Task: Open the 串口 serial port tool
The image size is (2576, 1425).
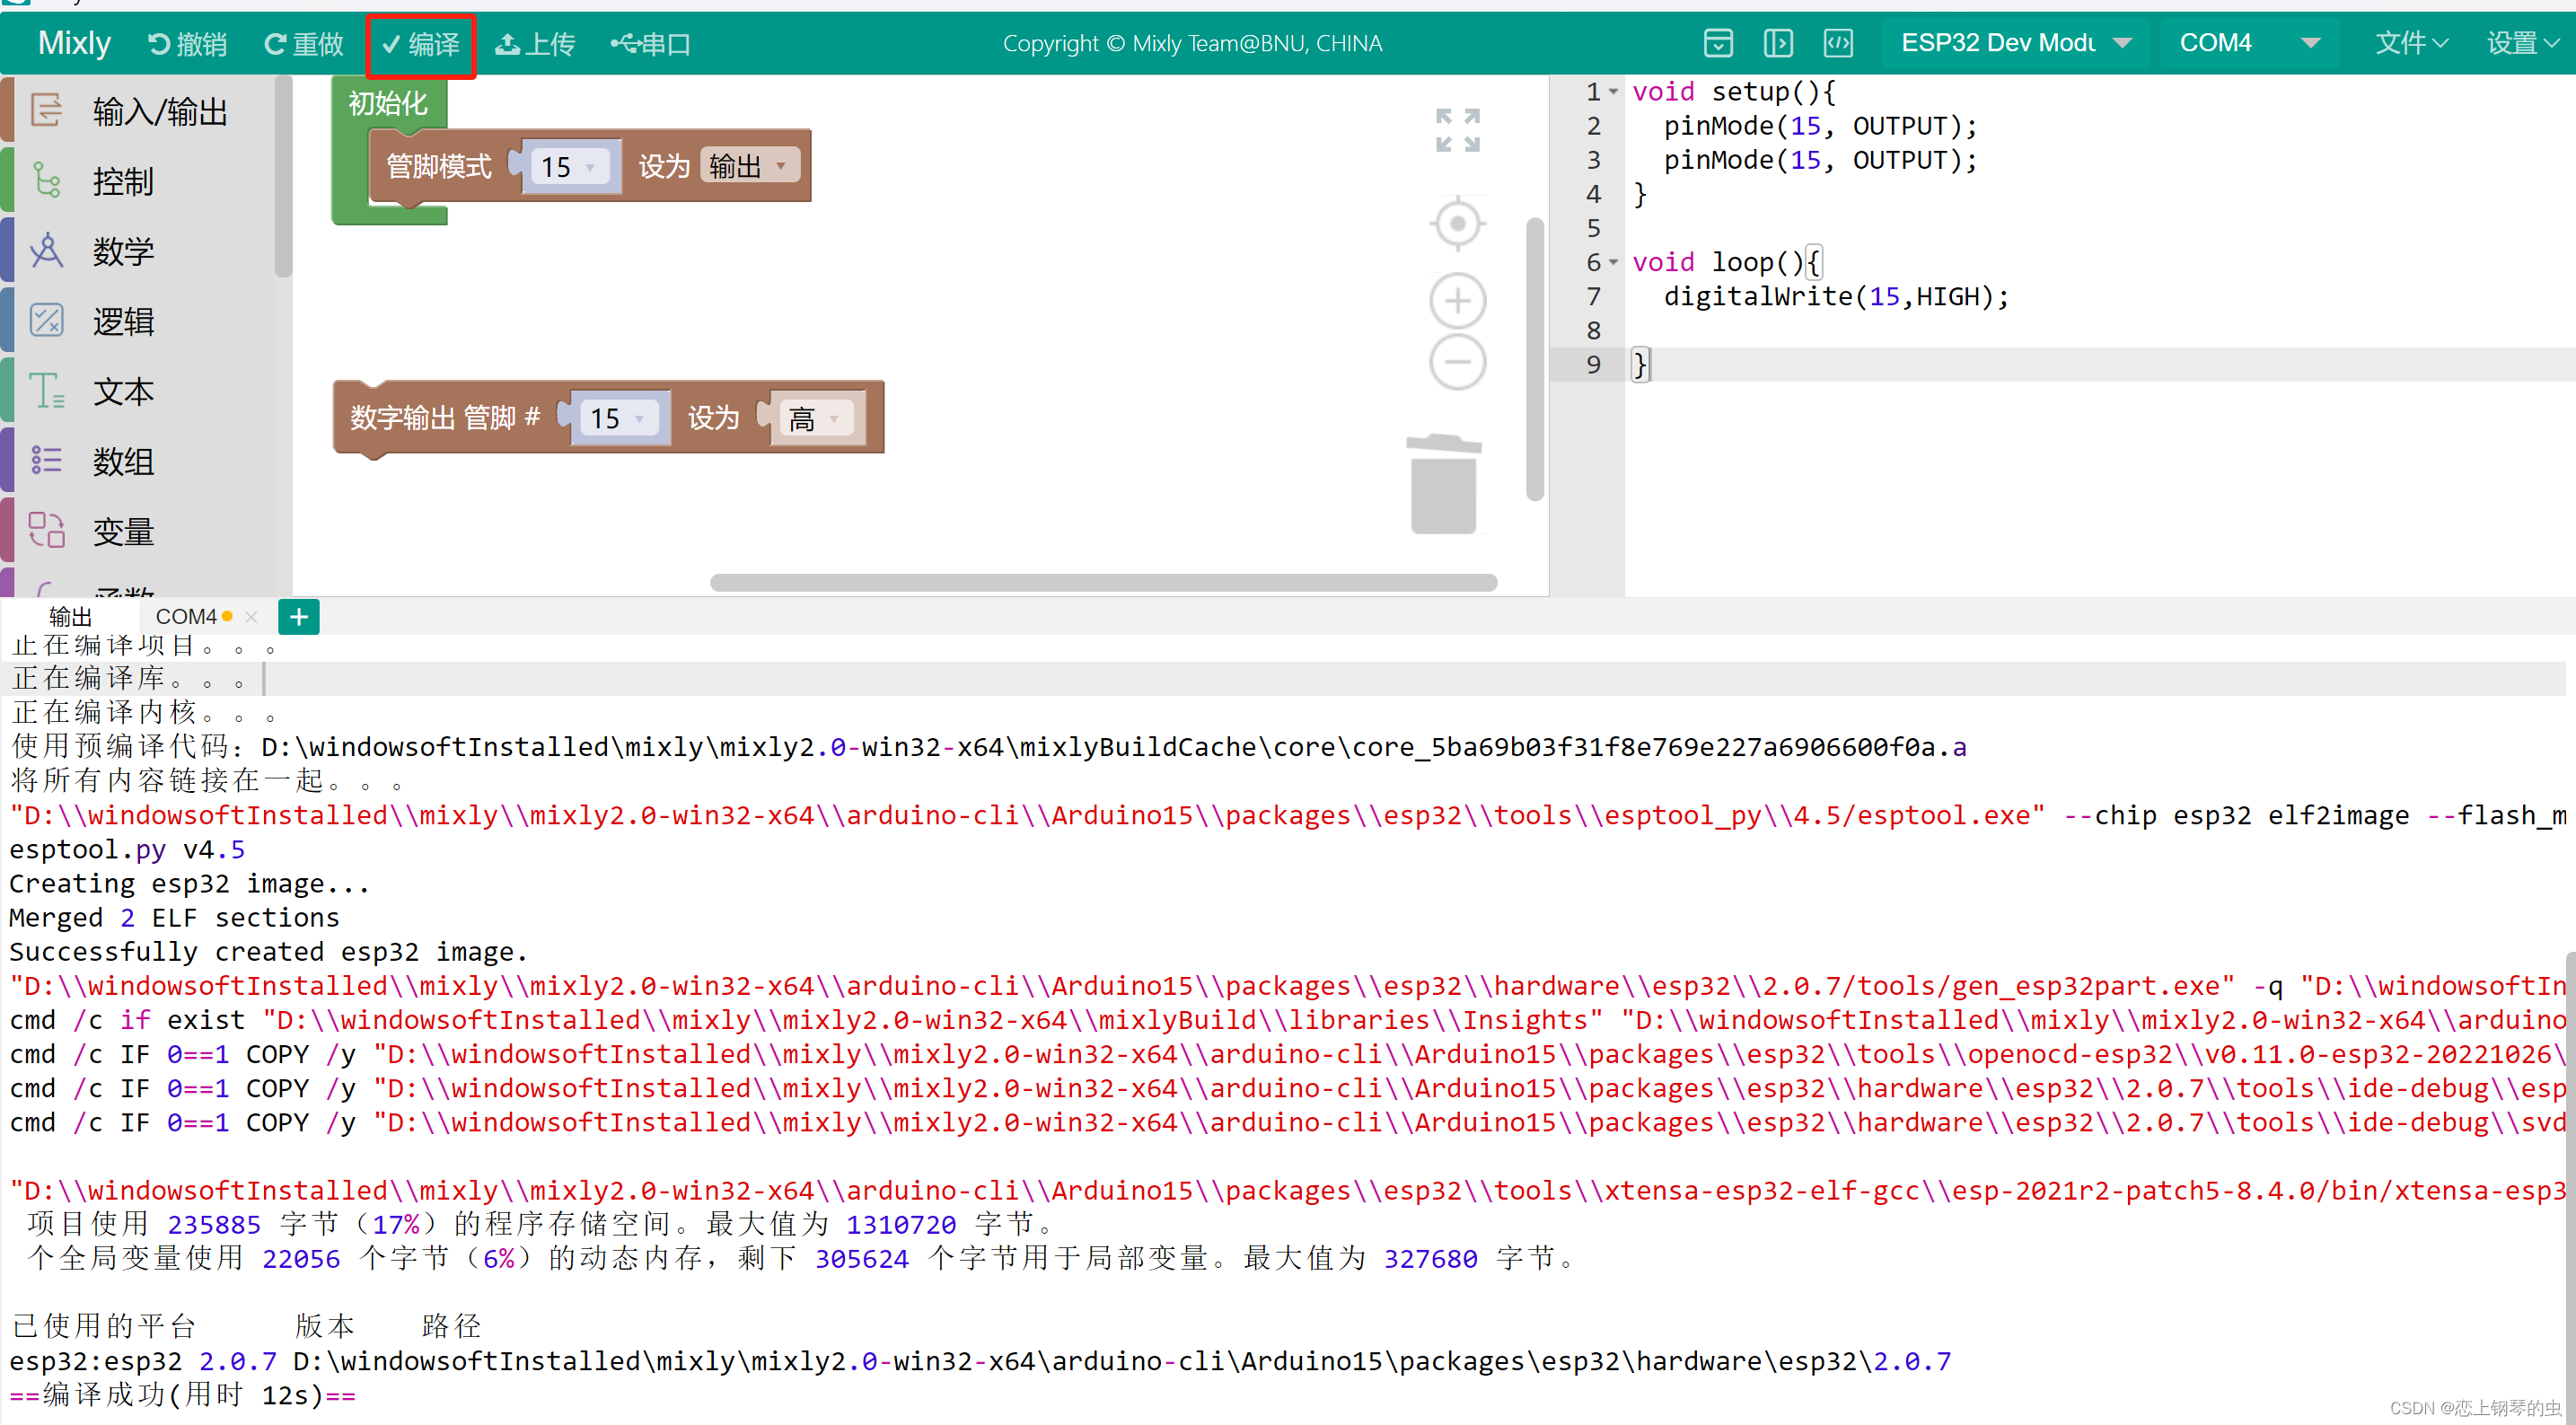Action: coord(651,44)
